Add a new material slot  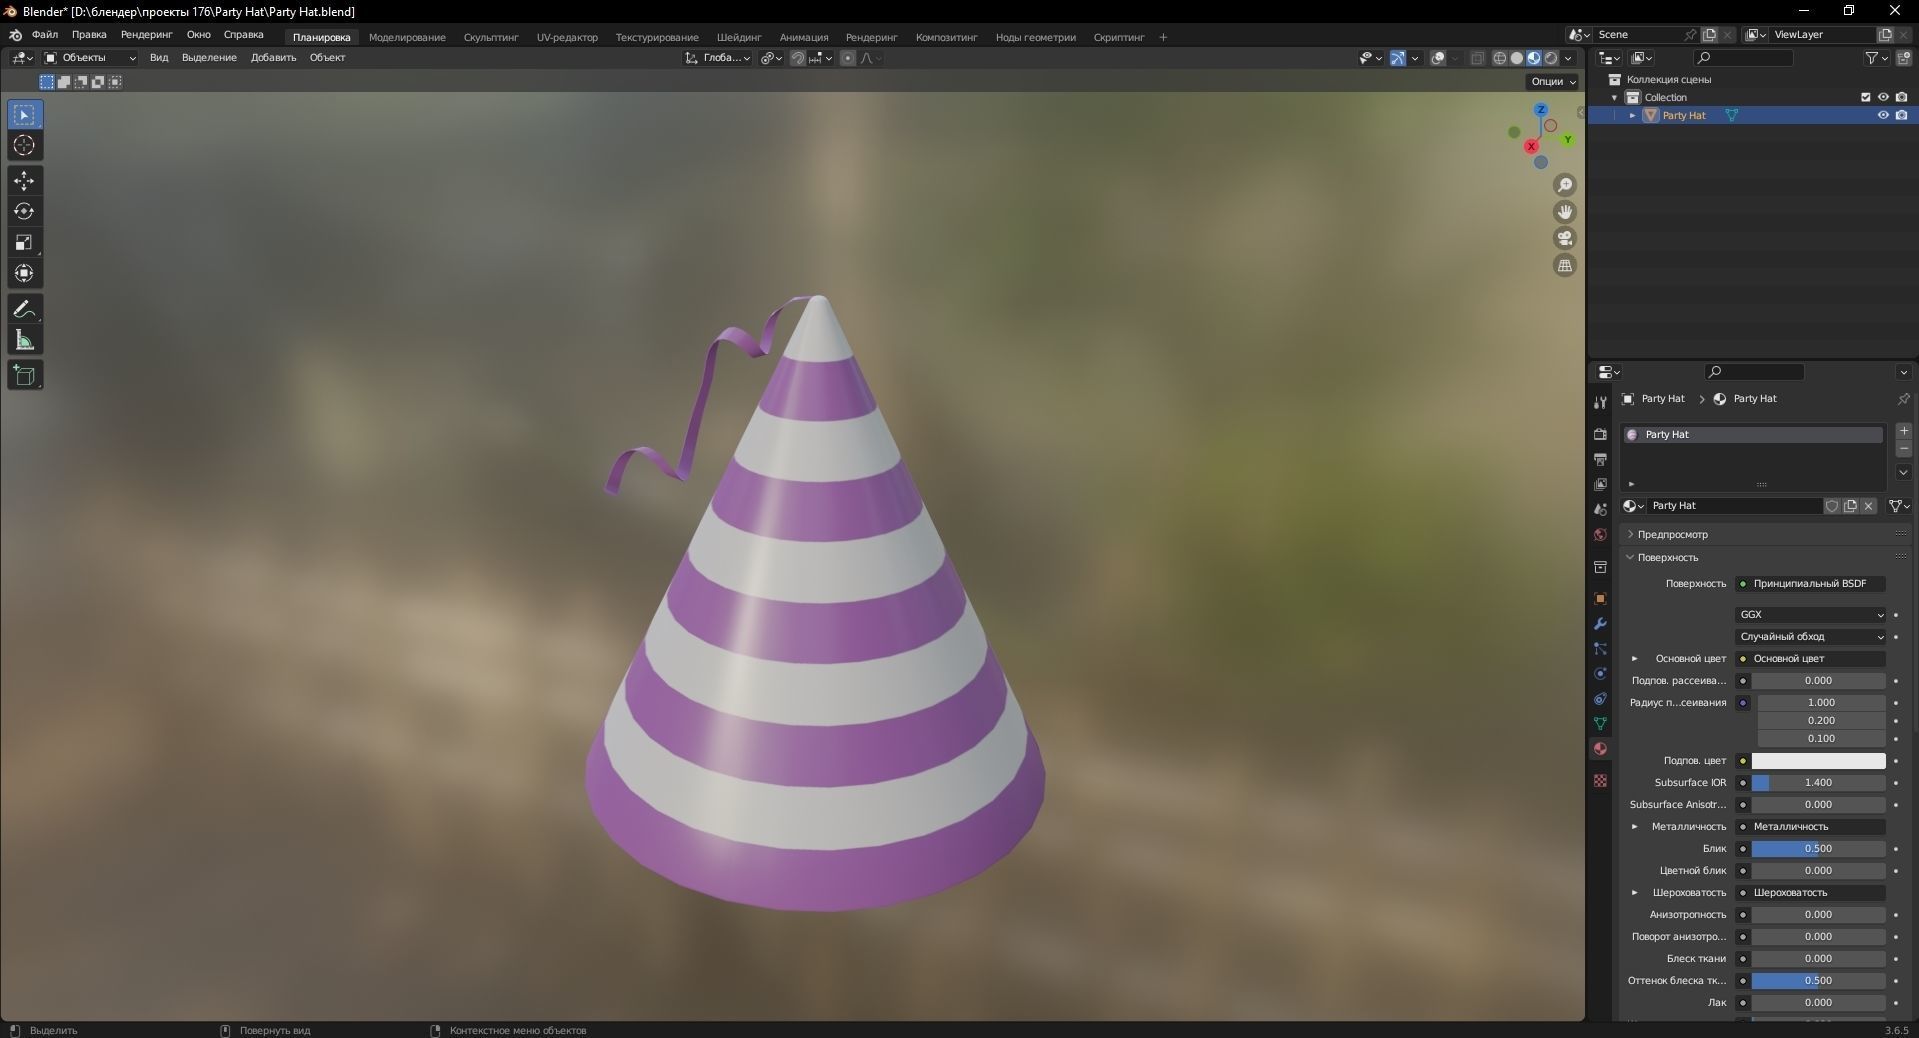click(1904, 431)
